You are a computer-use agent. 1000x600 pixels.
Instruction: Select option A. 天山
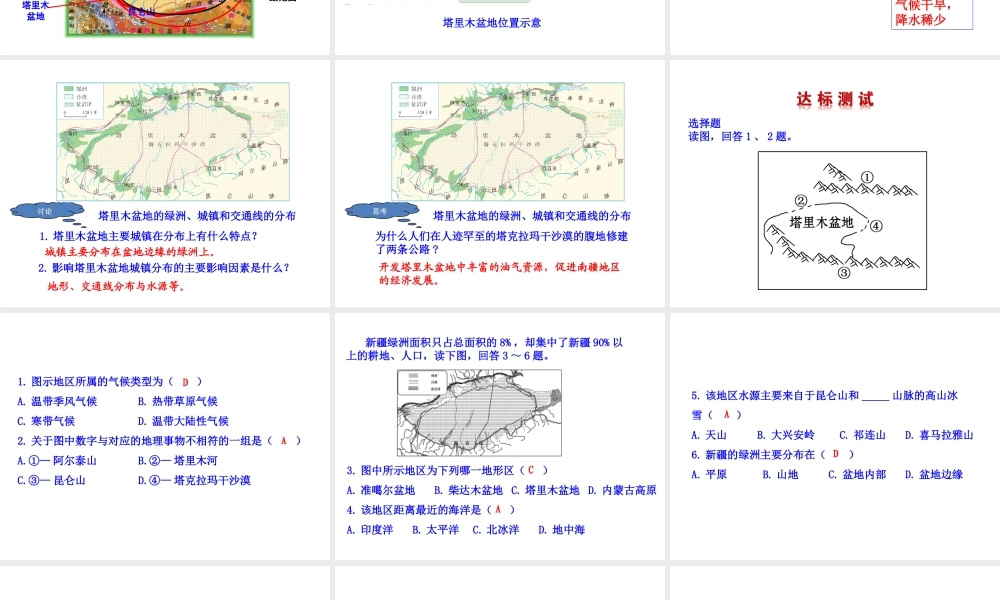pos(709,435)
